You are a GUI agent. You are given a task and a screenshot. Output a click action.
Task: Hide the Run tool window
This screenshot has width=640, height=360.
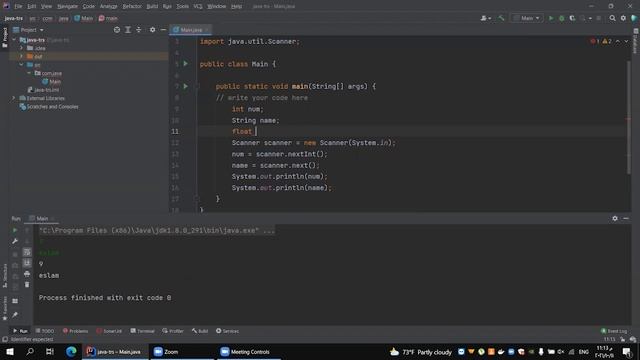click(626, 218)
